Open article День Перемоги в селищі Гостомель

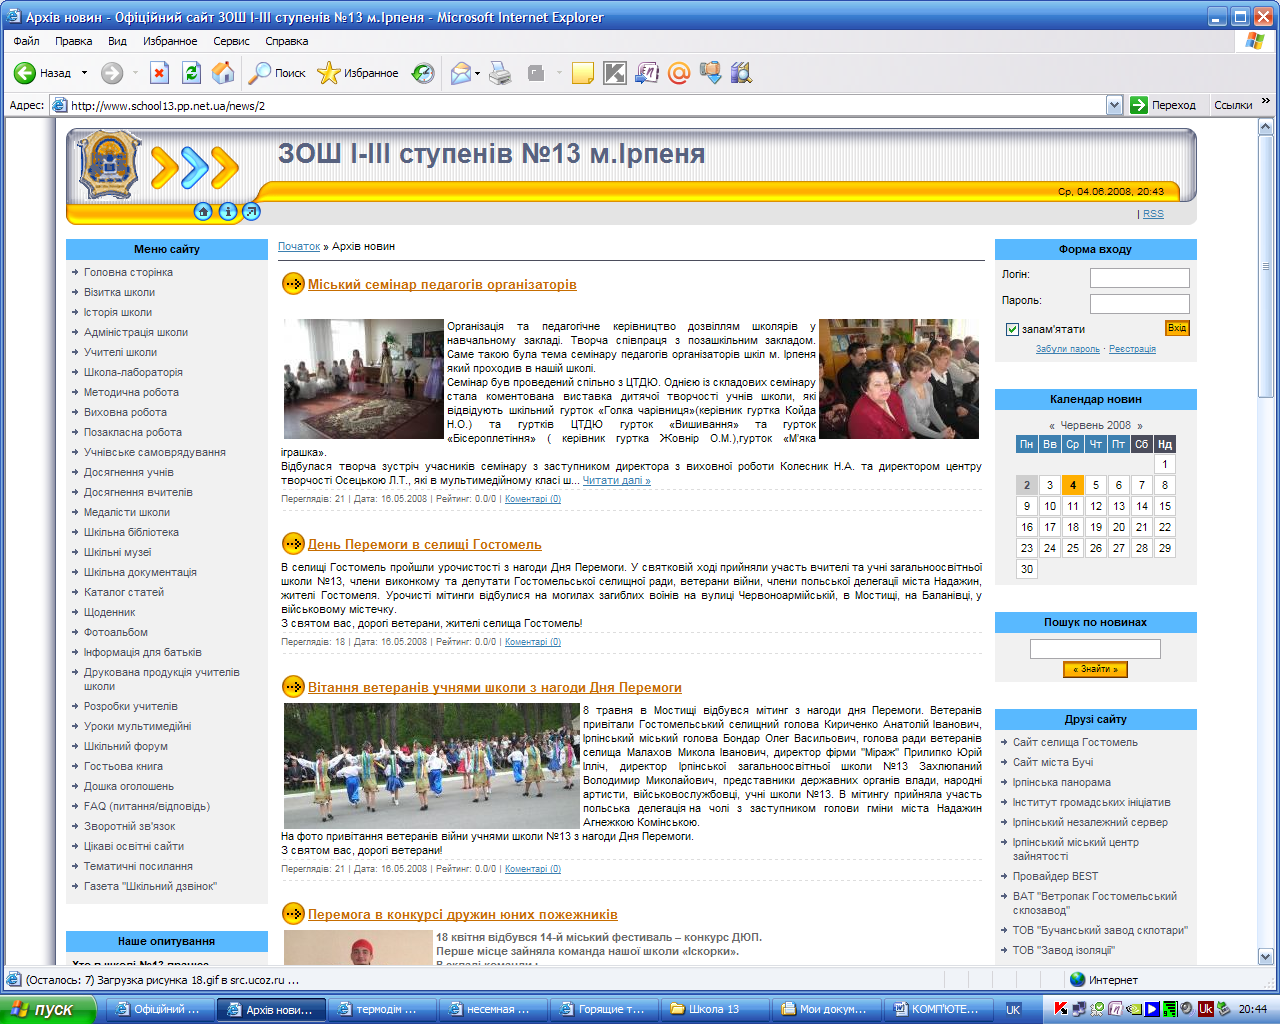(424, 545)
